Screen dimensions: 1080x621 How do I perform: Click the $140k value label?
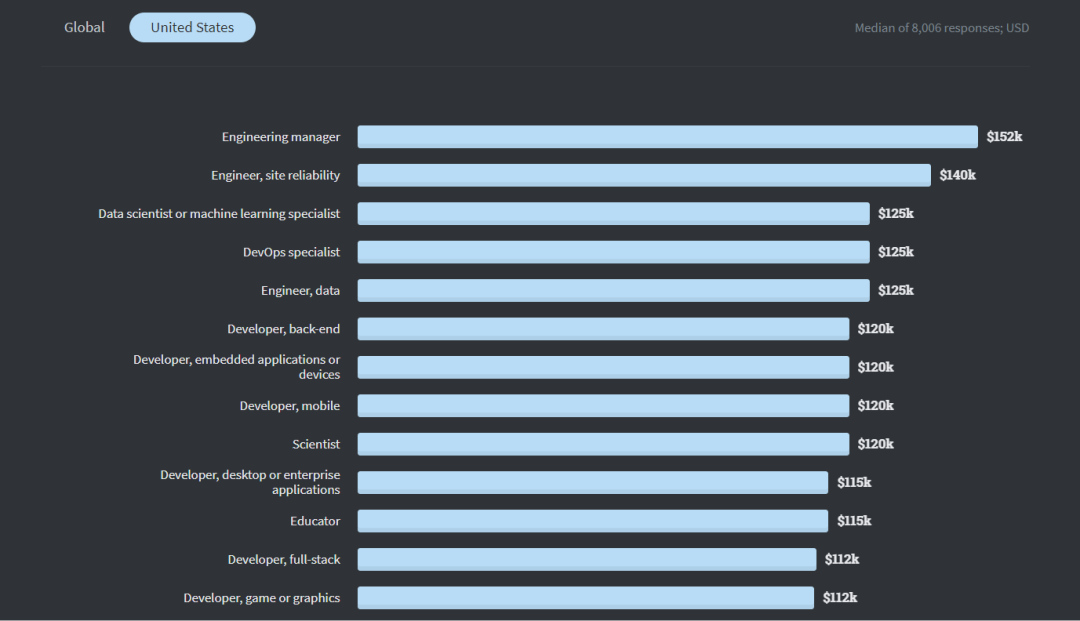[957, 175]
